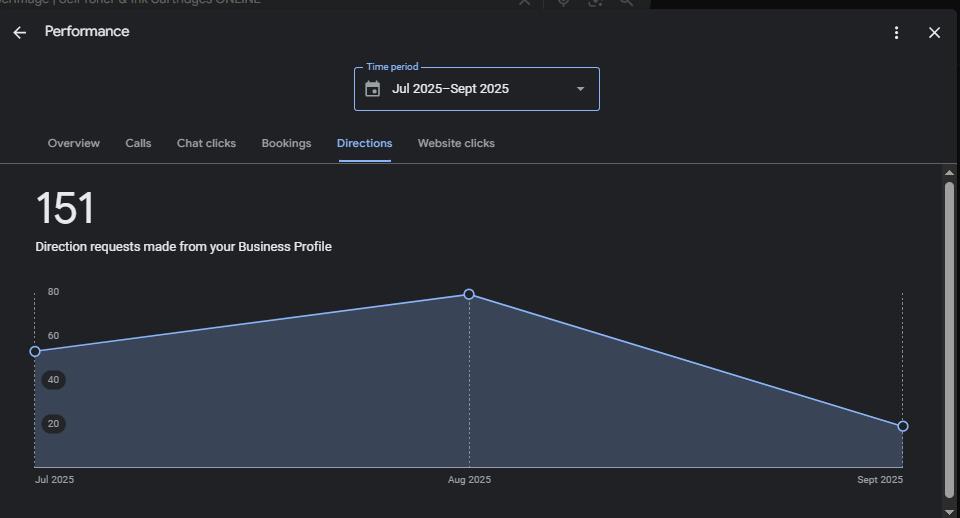The image size is (960, 518).
Task: Open the Jul 2025–Sept 2025 period selector
Action: pos(476,89)
